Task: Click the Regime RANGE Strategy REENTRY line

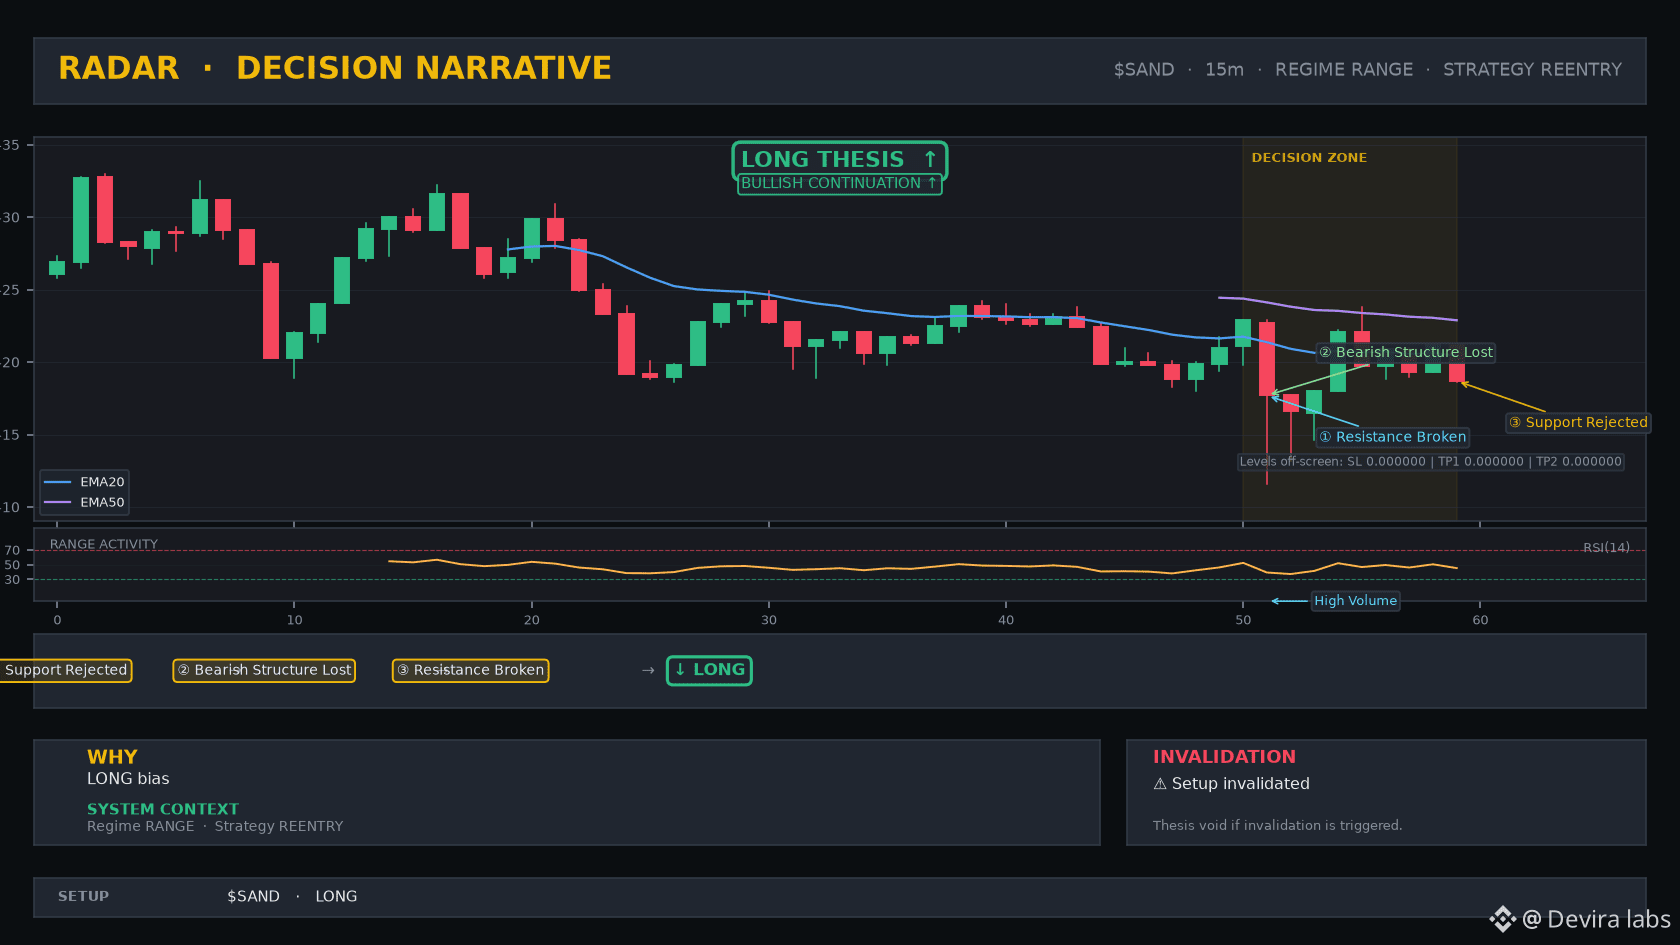Action: tap(215, 826)
